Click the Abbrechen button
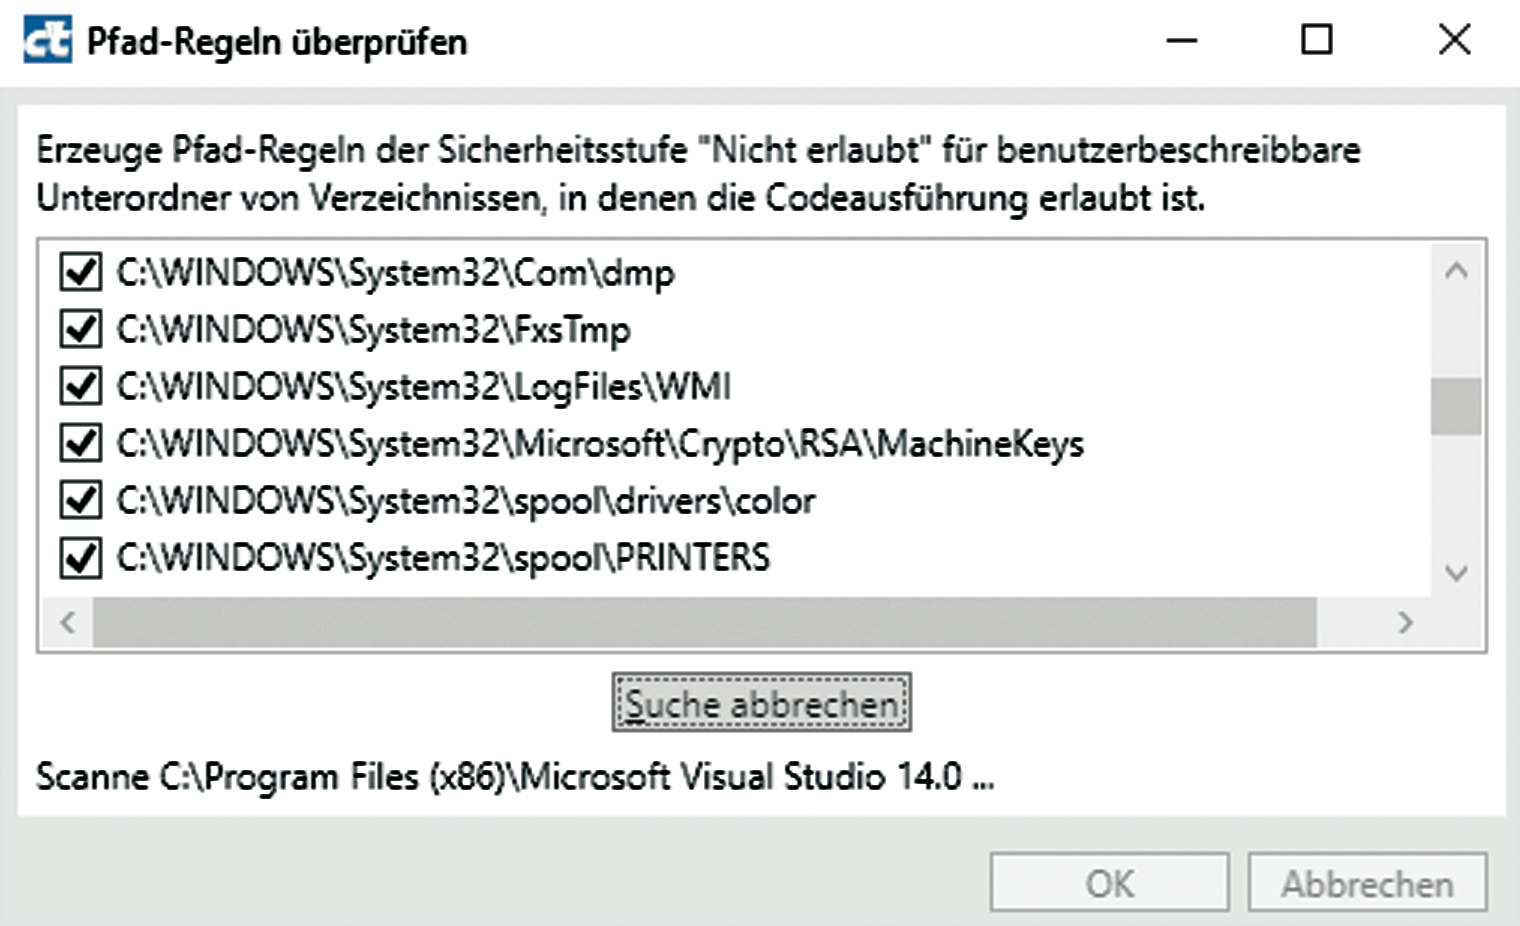Screen dimensions: 1520x926 coord(1367,883)
